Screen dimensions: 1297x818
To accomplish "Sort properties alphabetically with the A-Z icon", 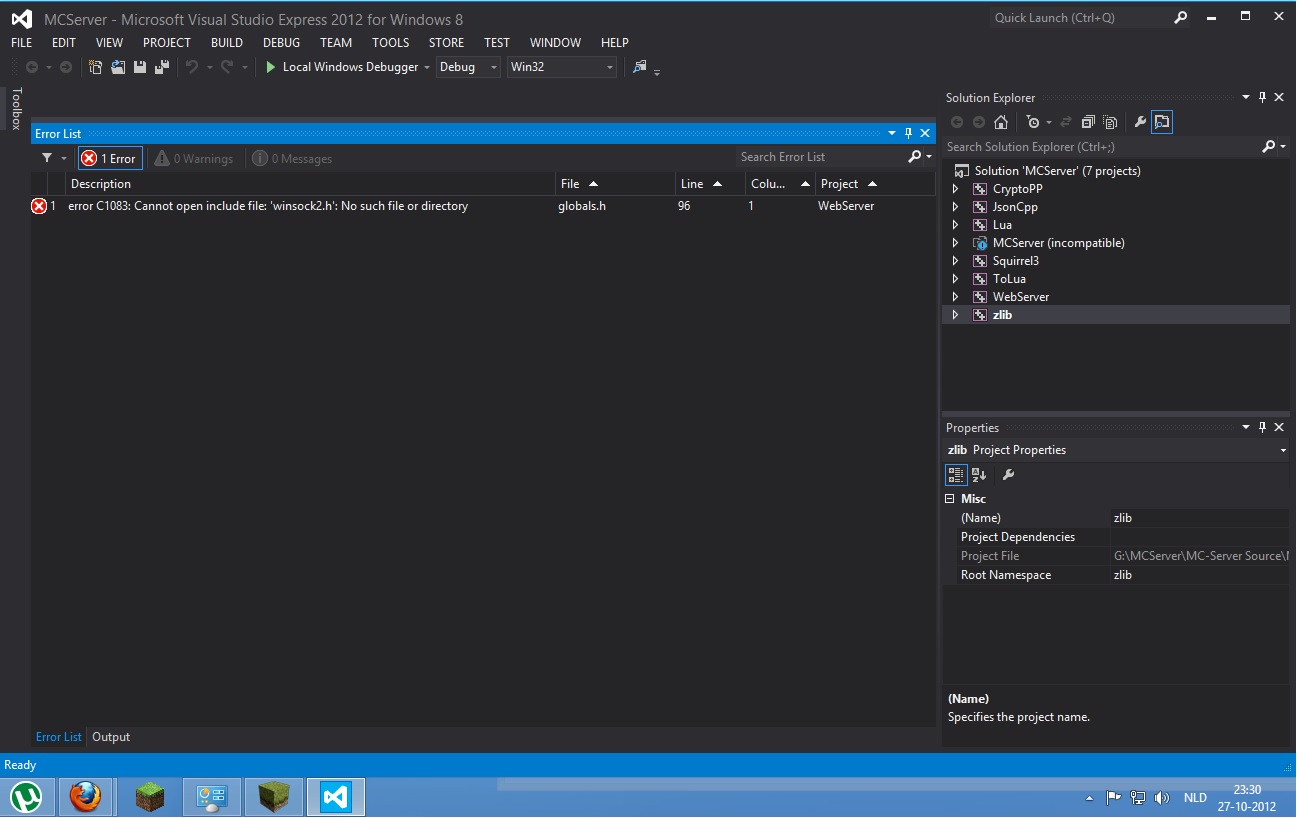I will 979,474.
